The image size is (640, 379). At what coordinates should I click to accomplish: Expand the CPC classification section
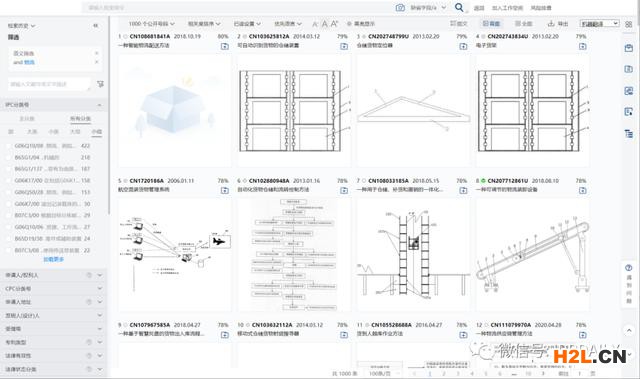53,288
